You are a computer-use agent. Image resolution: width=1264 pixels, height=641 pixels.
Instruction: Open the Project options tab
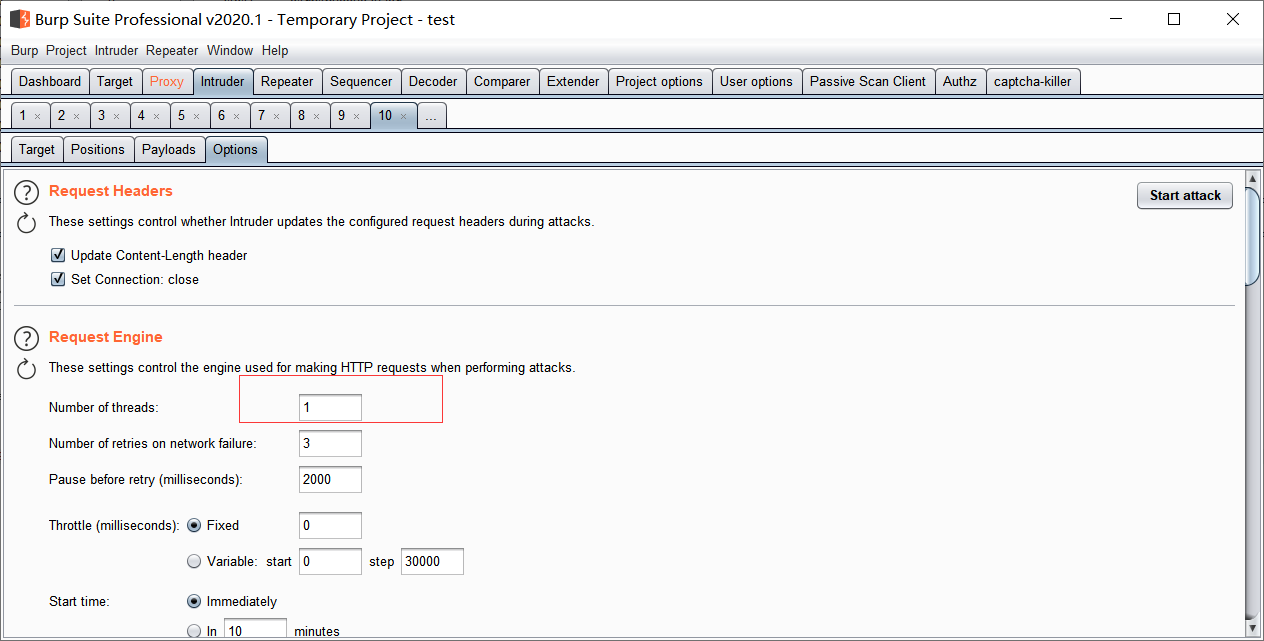659,82
